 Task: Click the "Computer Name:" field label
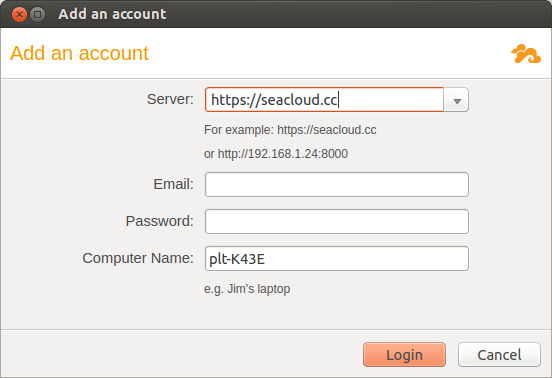point(138,258)
